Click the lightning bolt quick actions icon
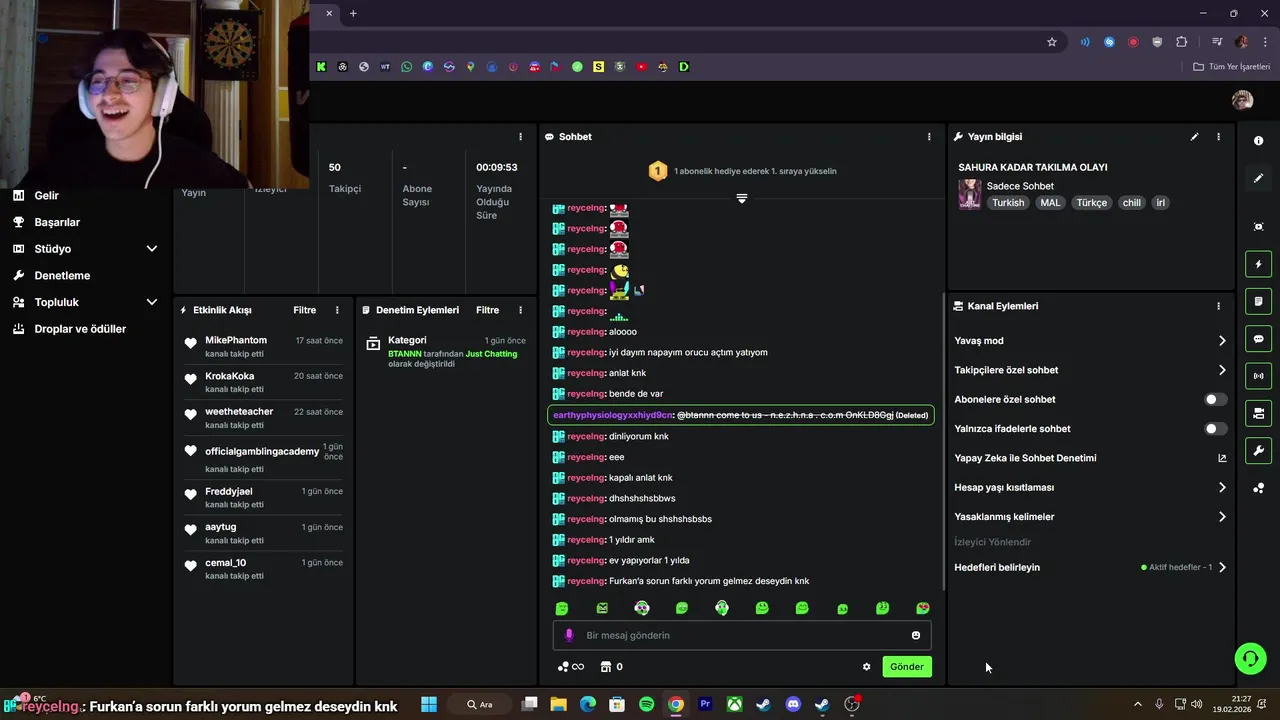Image resolution: width=1280 pixels, height=720 pixels. click(1258, 264)
